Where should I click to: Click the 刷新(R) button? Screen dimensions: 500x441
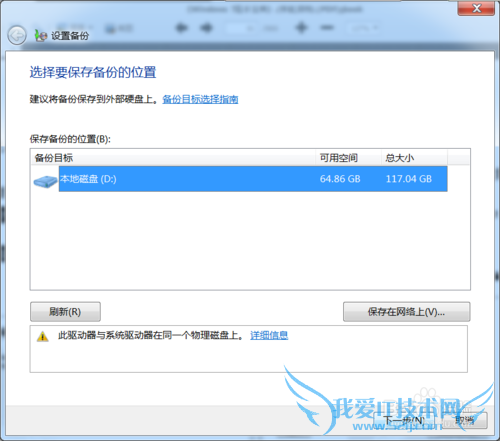pos(65,312)
